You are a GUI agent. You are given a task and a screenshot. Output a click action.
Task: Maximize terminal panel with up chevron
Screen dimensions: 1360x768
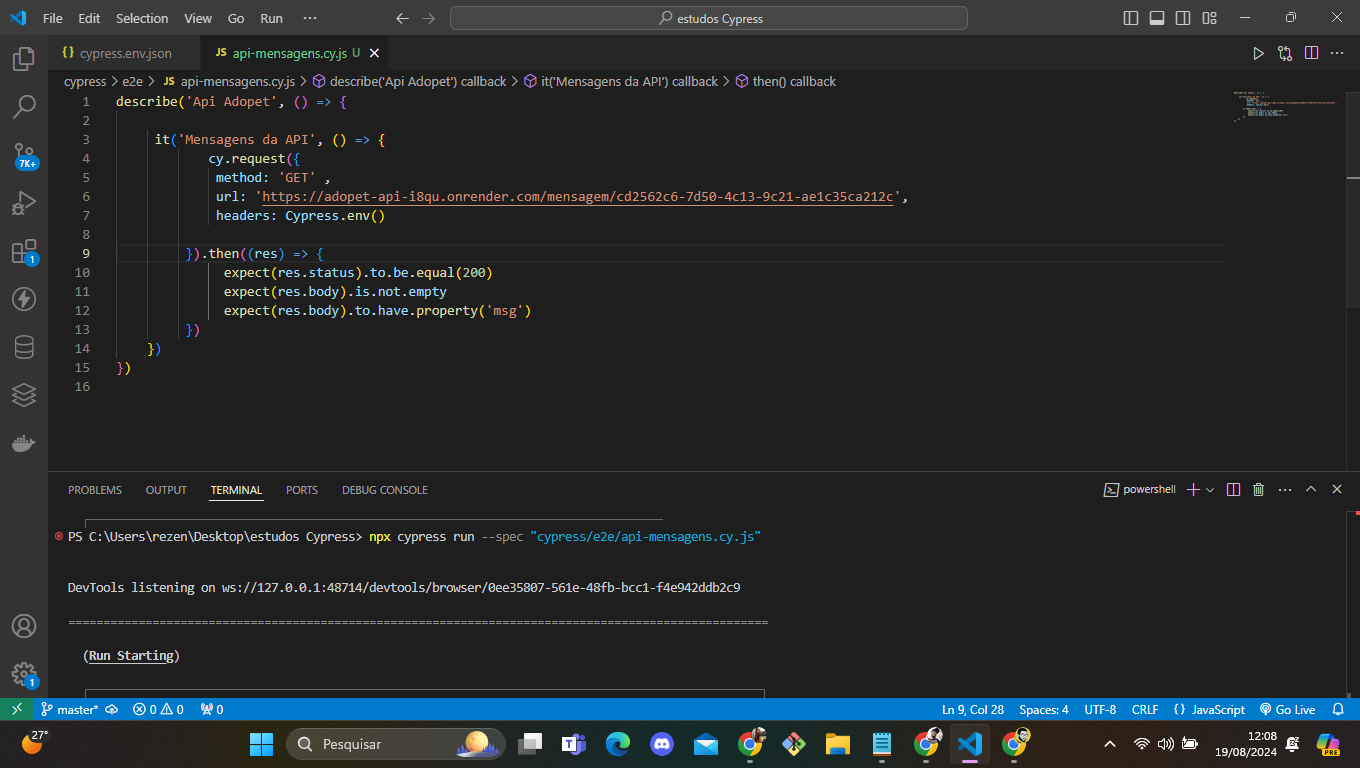pyautogui.click(x=1311, y=490)
